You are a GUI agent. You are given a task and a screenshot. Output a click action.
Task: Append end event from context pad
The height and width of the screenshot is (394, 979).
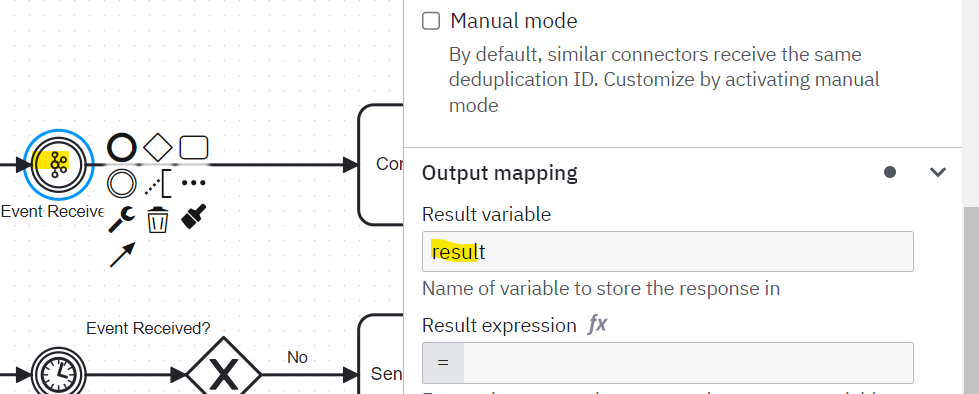(x=121, y=147)
